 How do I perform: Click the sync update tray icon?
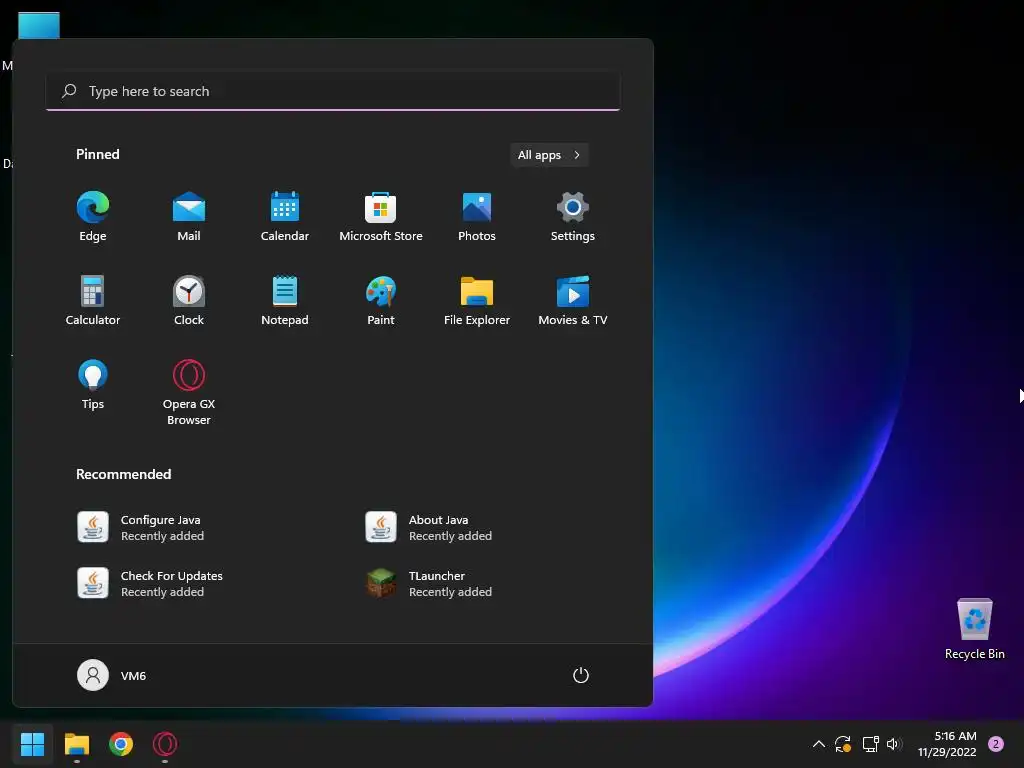pos(842,744)
